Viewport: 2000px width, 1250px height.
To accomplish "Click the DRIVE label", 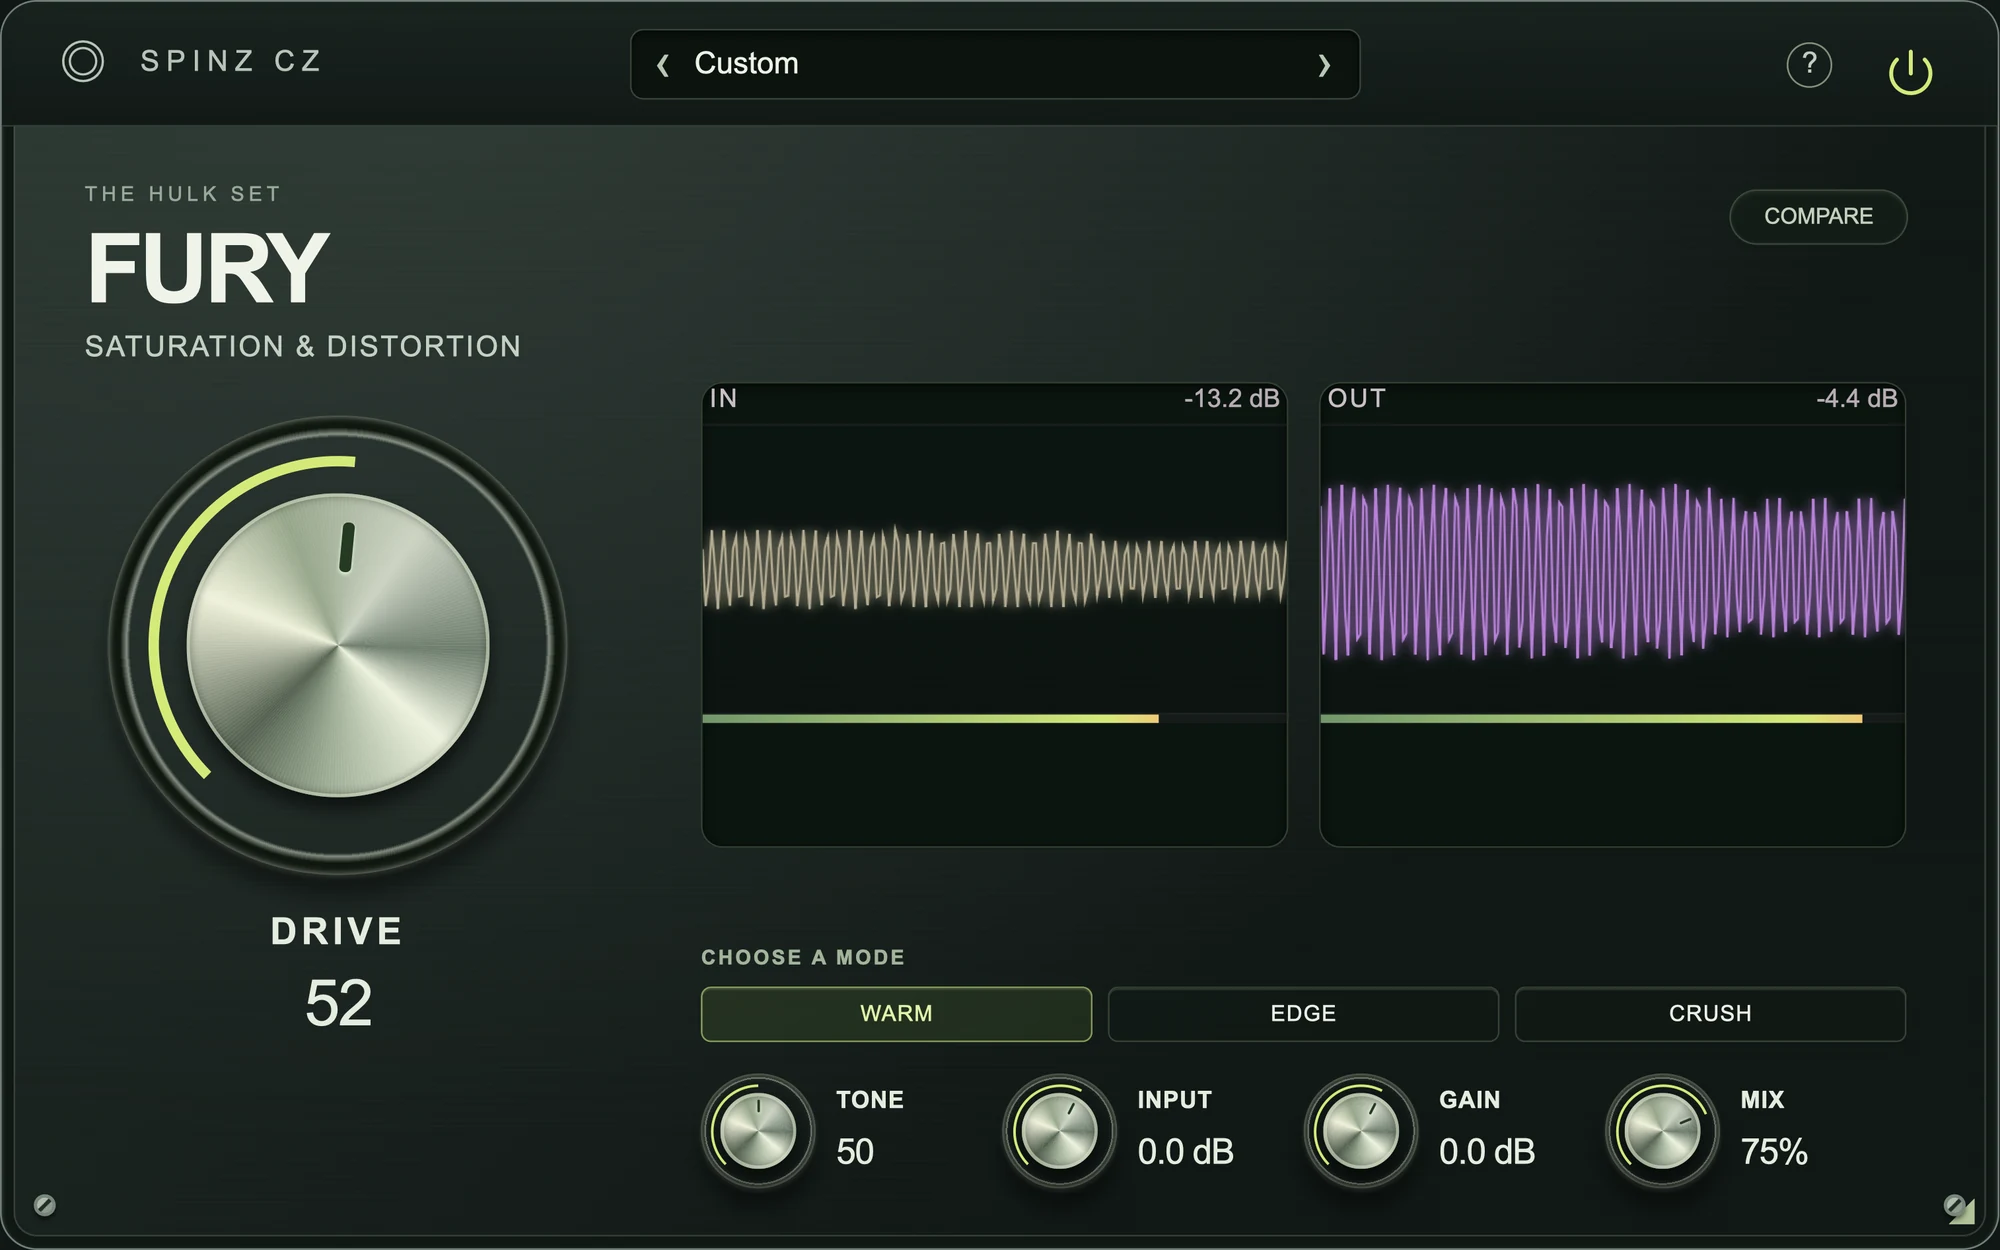I will tap(337, 931).
